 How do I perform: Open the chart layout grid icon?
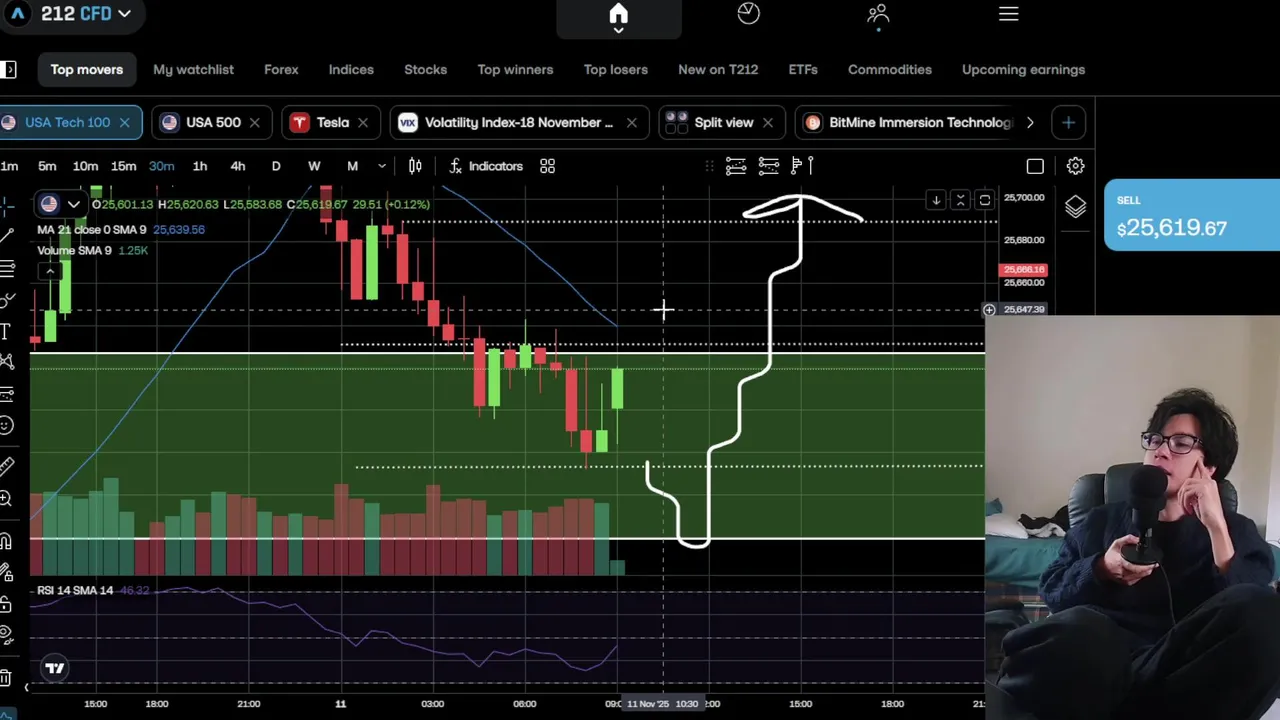coord(547,166)
